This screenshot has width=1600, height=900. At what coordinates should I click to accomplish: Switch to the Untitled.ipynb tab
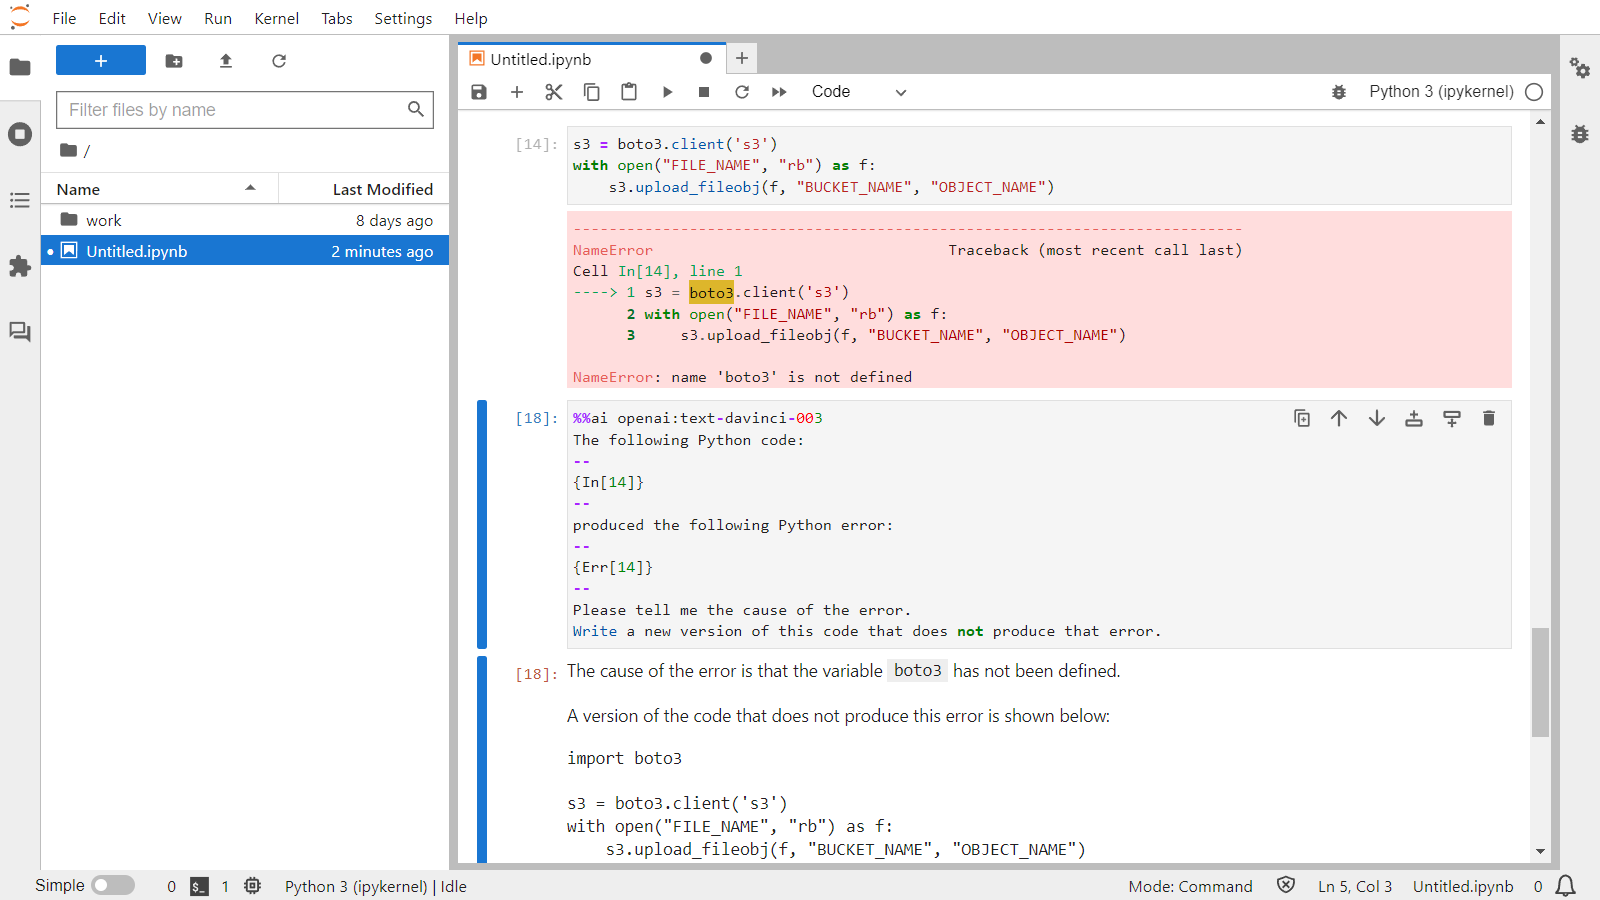pyautogui.click(x=540, y=58)
